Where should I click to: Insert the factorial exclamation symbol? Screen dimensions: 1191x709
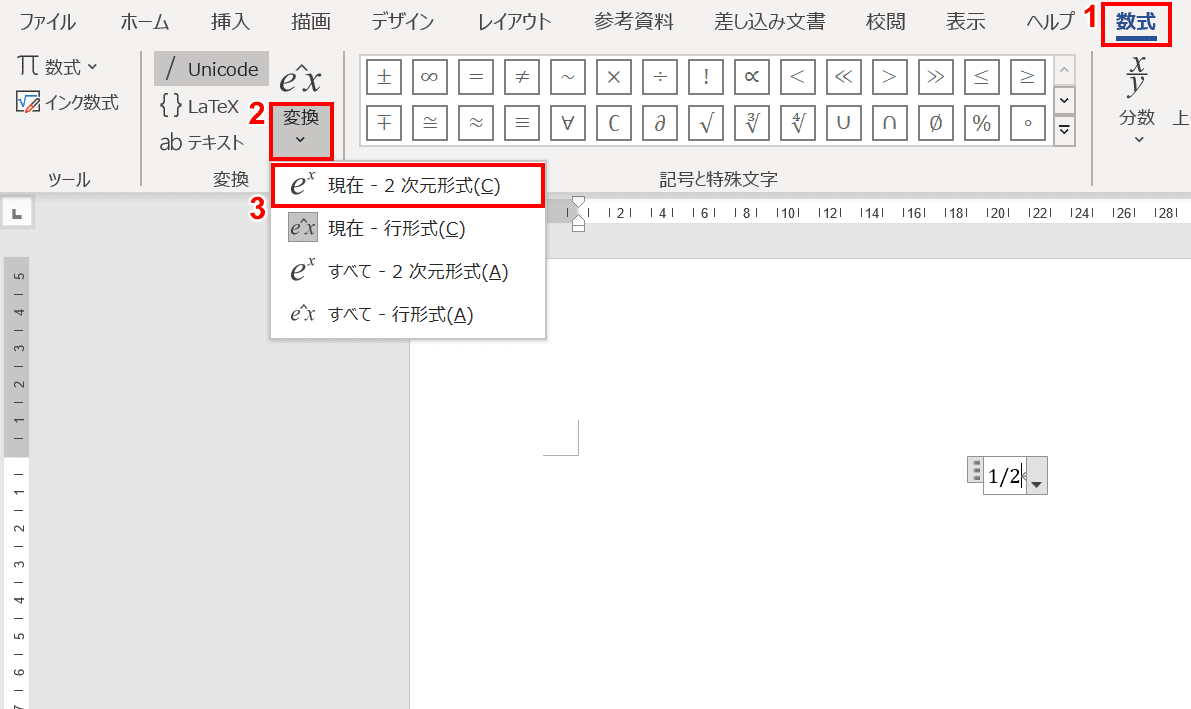tap(706, 77)
